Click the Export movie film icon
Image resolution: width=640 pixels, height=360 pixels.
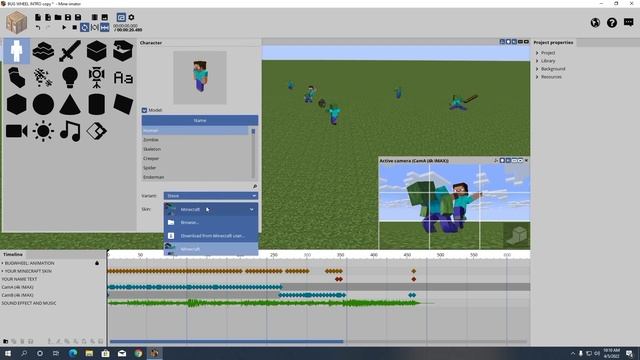pos(94,17)
